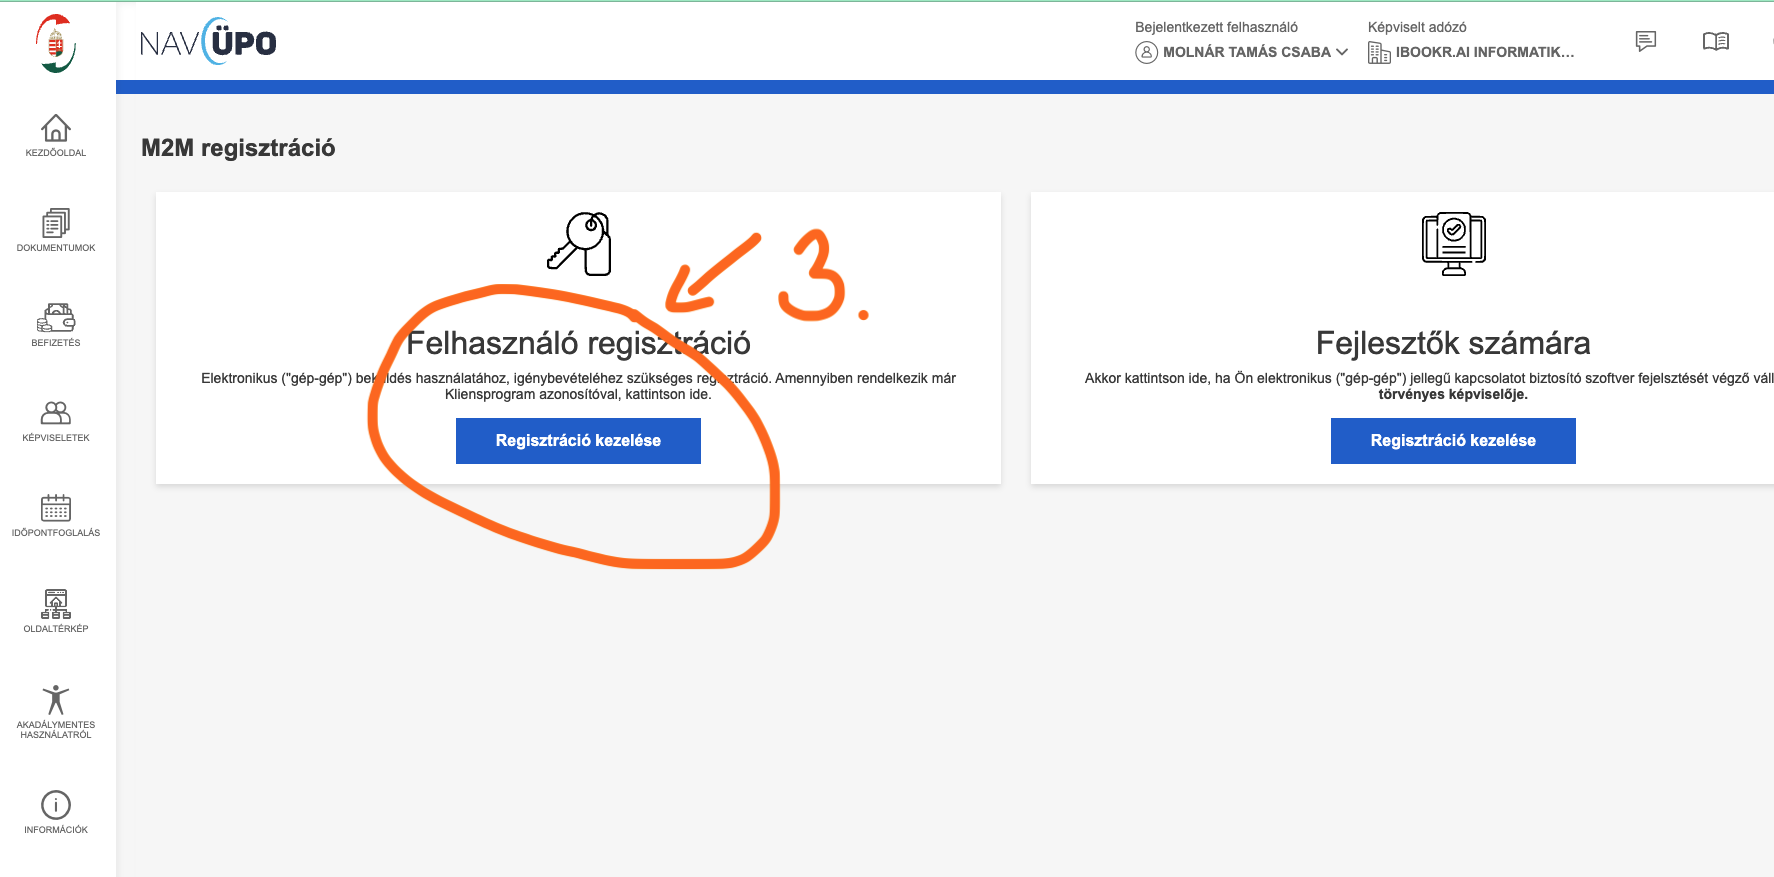Select represented taxpayer IBOOKR.AI INFORMATIK
This screenshot has height=877, width=1774.
pos(1484,52)
